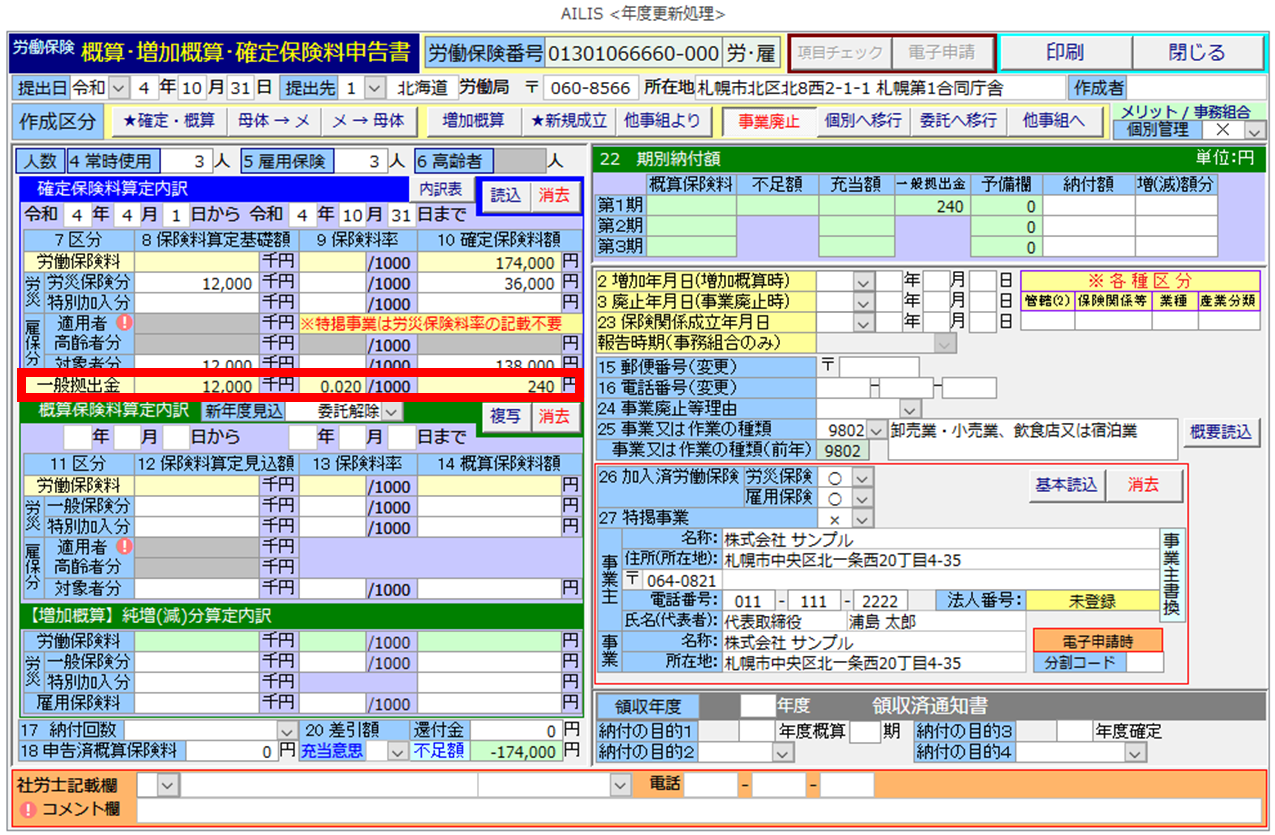This screenshot has width=1275, height=835.
Task: Click the 概要読込 button
Action: [x=1221, y=432]
